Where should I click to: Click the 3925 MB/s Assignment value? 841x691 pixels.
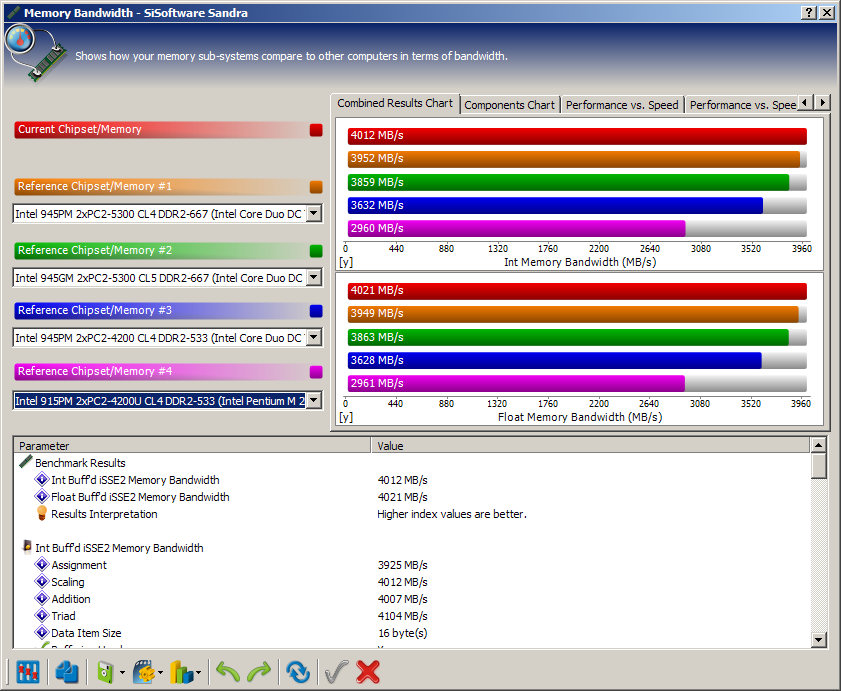coord(402,565)
